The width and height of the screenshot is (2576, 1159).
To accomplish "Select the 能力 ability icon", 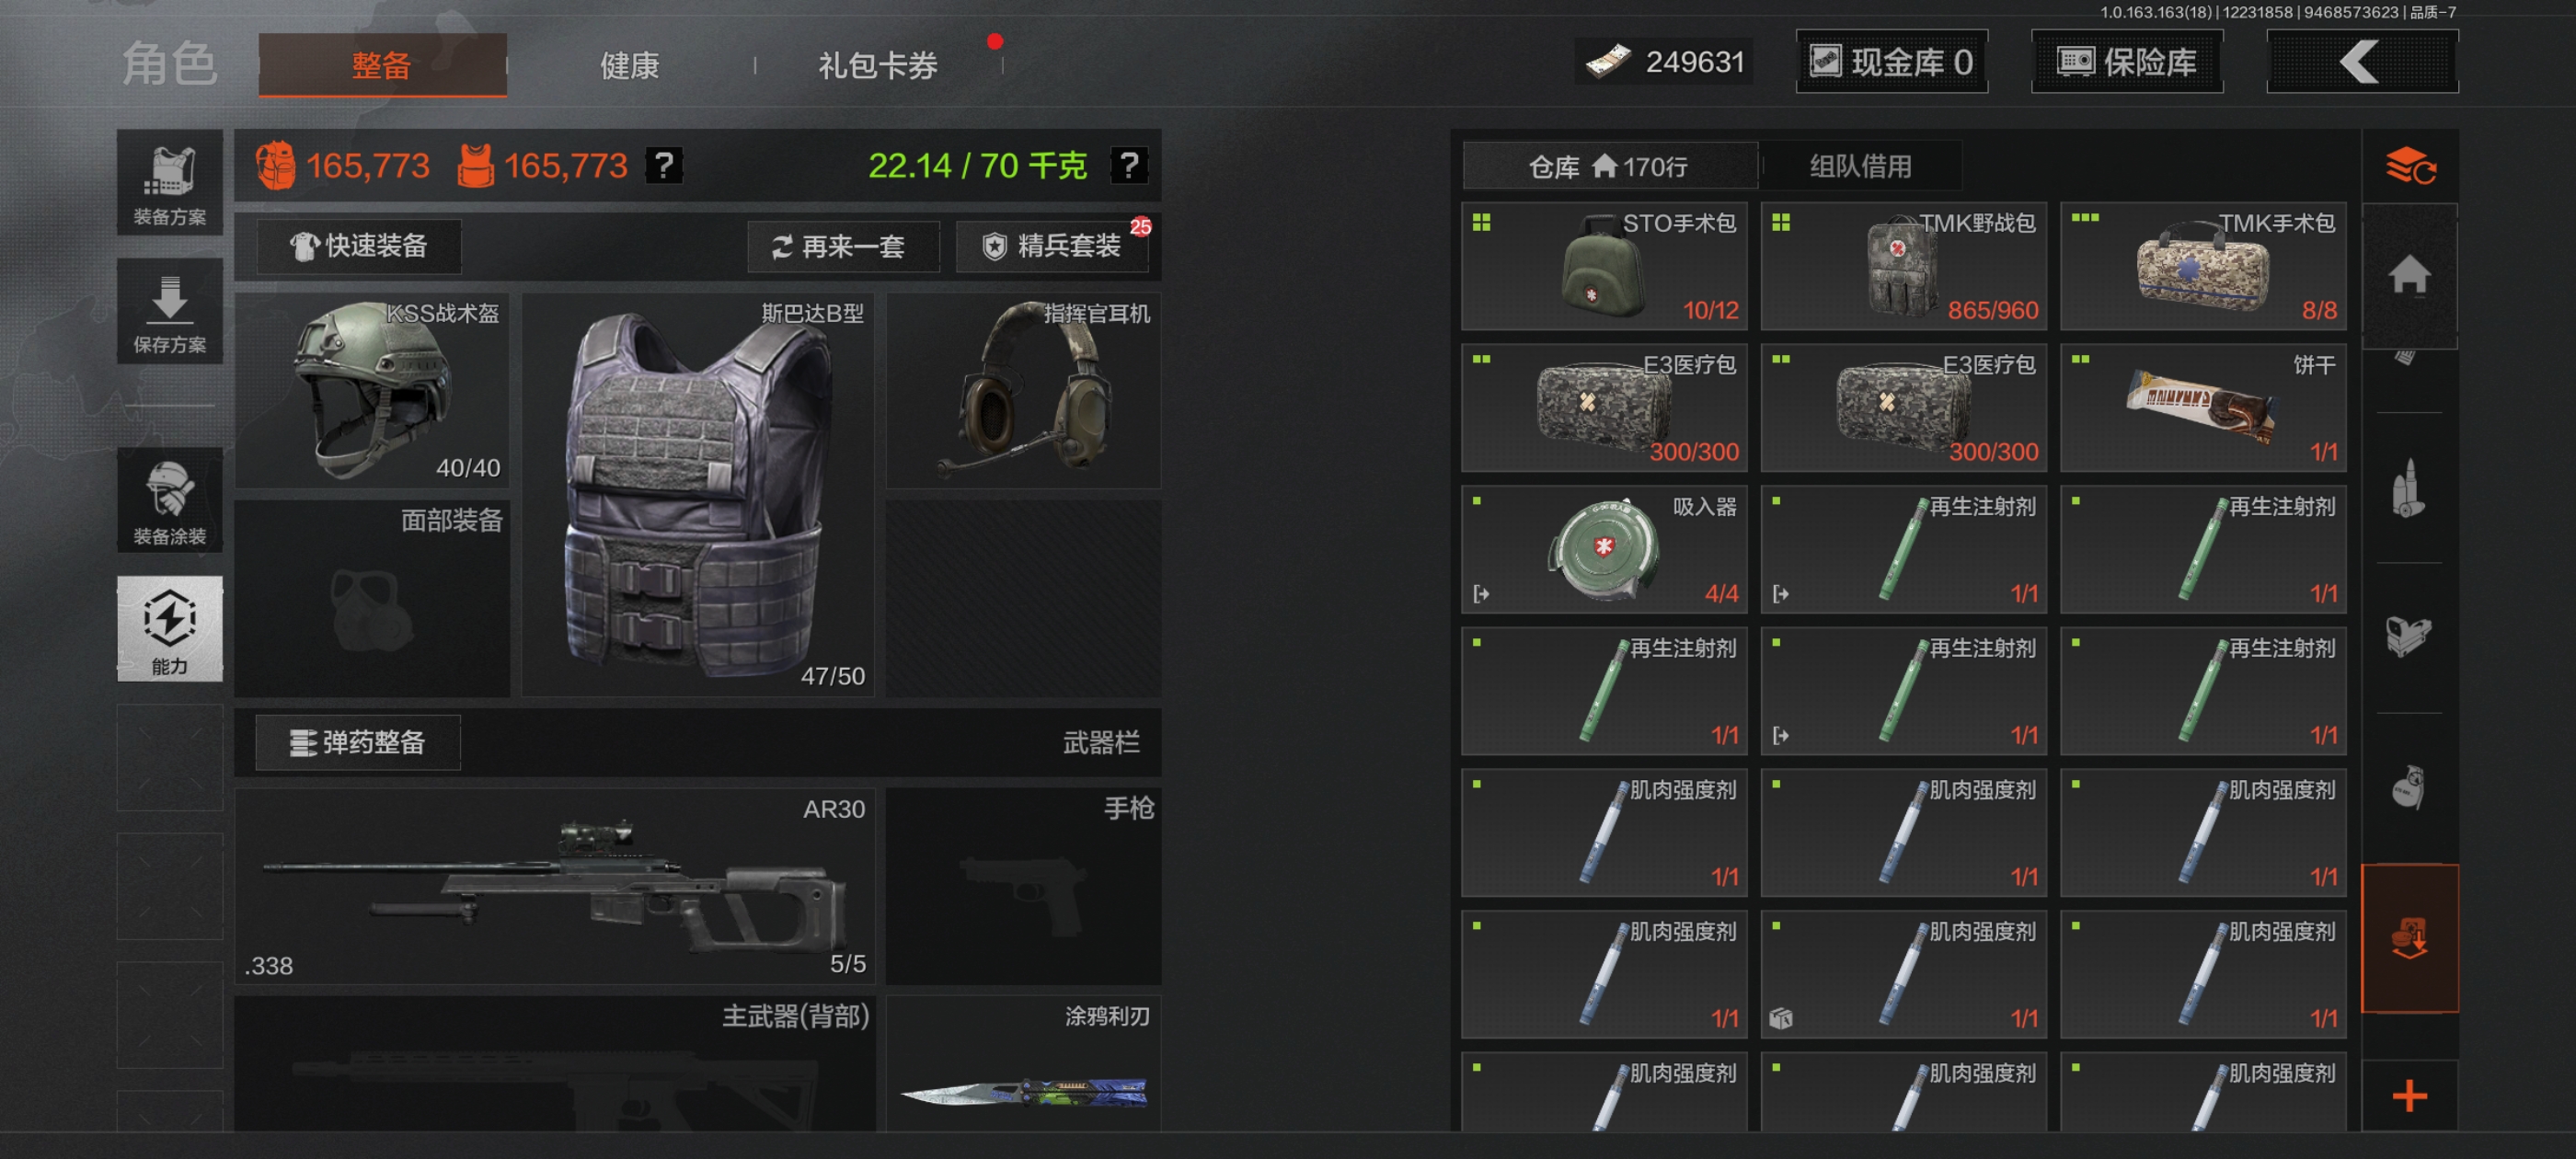I will tap(169, 629).
